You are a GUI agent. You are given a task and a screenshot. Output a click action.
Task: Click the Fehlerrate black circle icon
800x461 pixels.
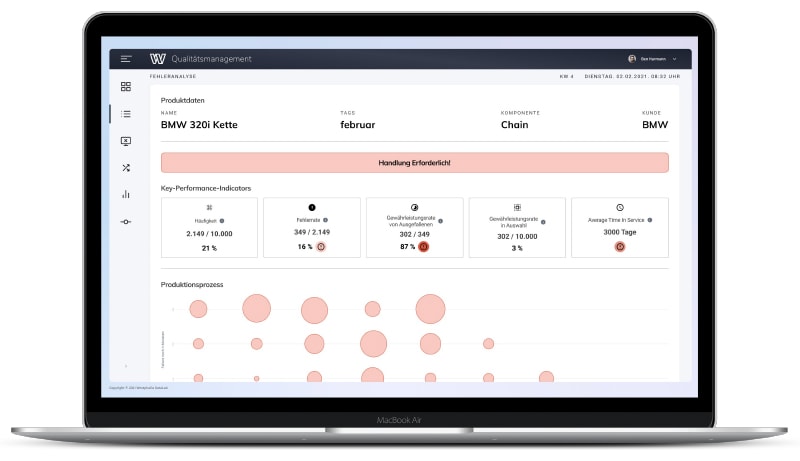[312, 208]
